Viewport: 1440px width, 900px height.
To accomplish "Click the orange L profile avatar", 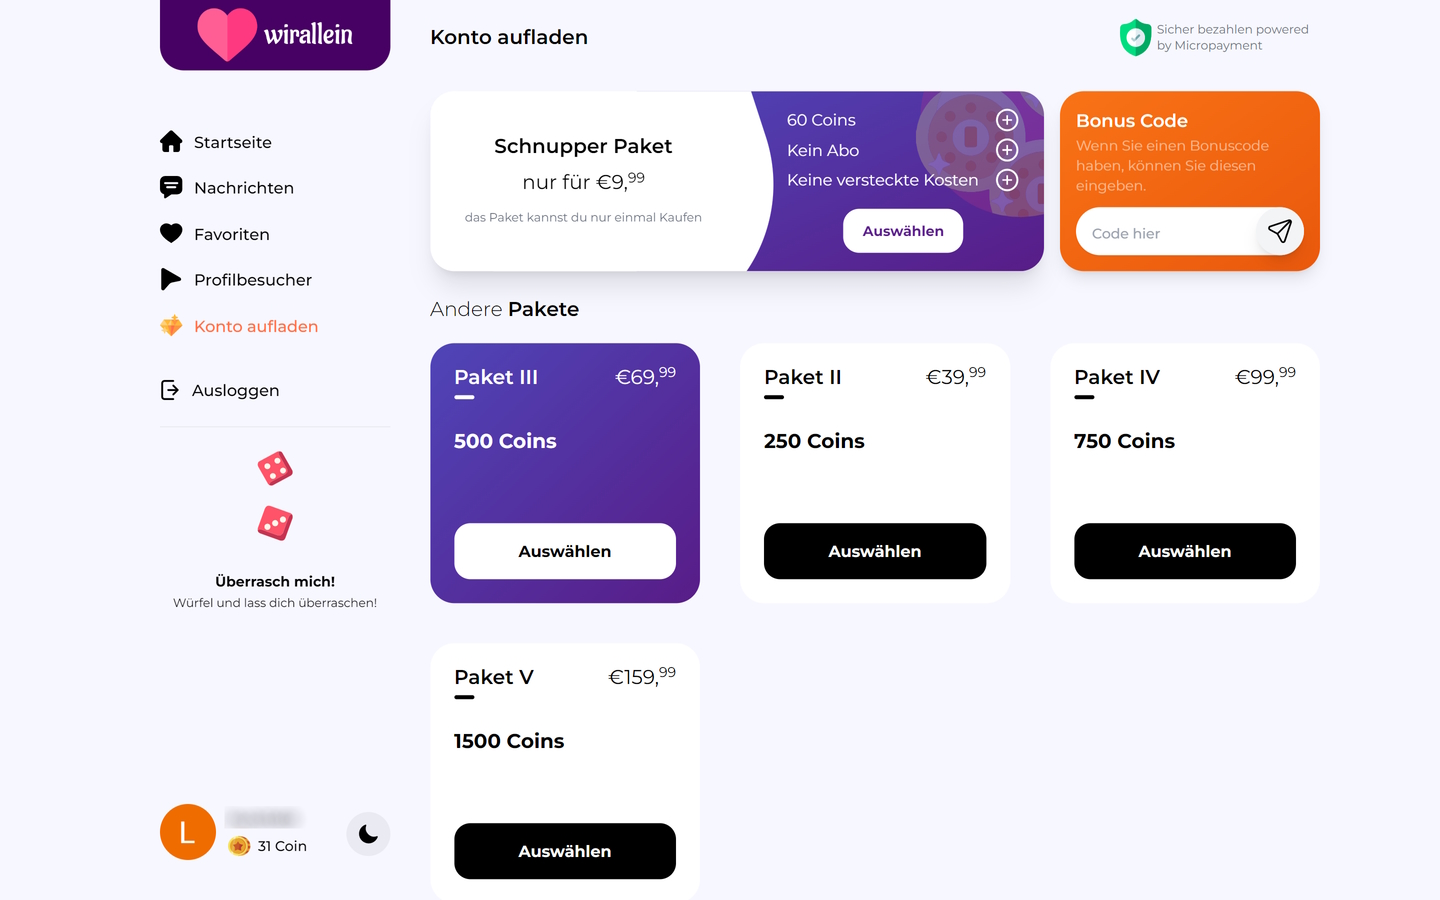I will (188, 832).
